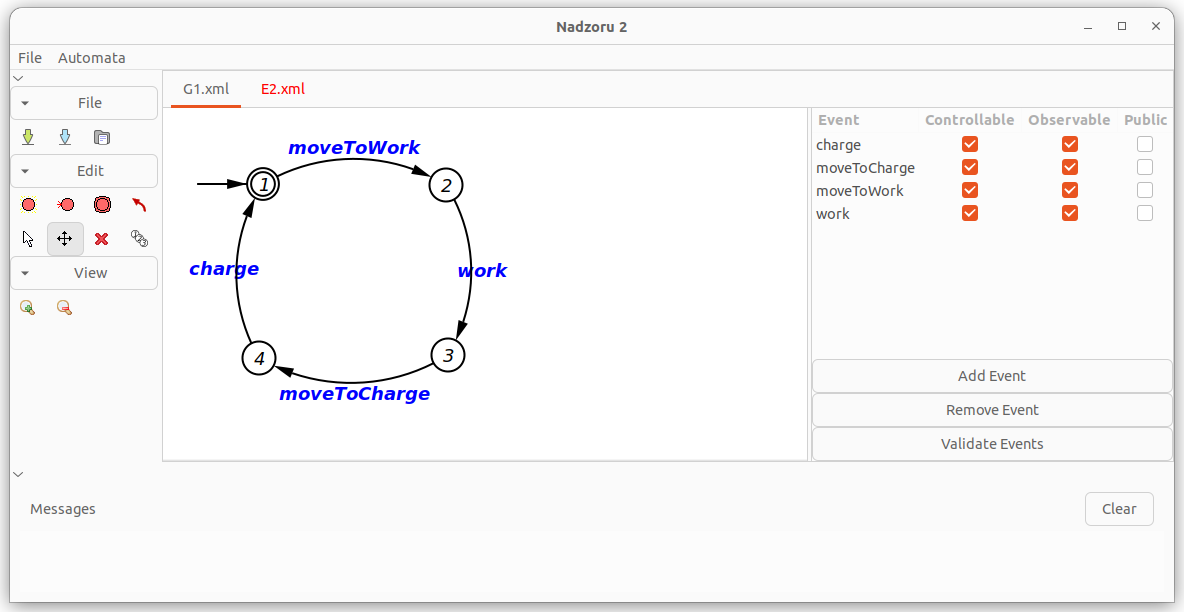Check Public for charge event
1184x612 pixels.
[x=1145, y=144]
